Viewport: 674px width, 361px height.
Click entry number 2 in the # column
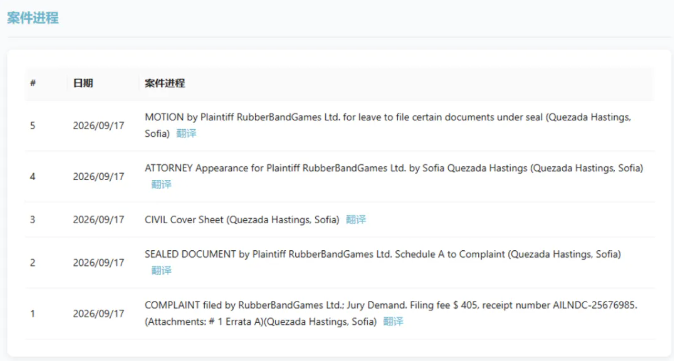tap(33, 263)
